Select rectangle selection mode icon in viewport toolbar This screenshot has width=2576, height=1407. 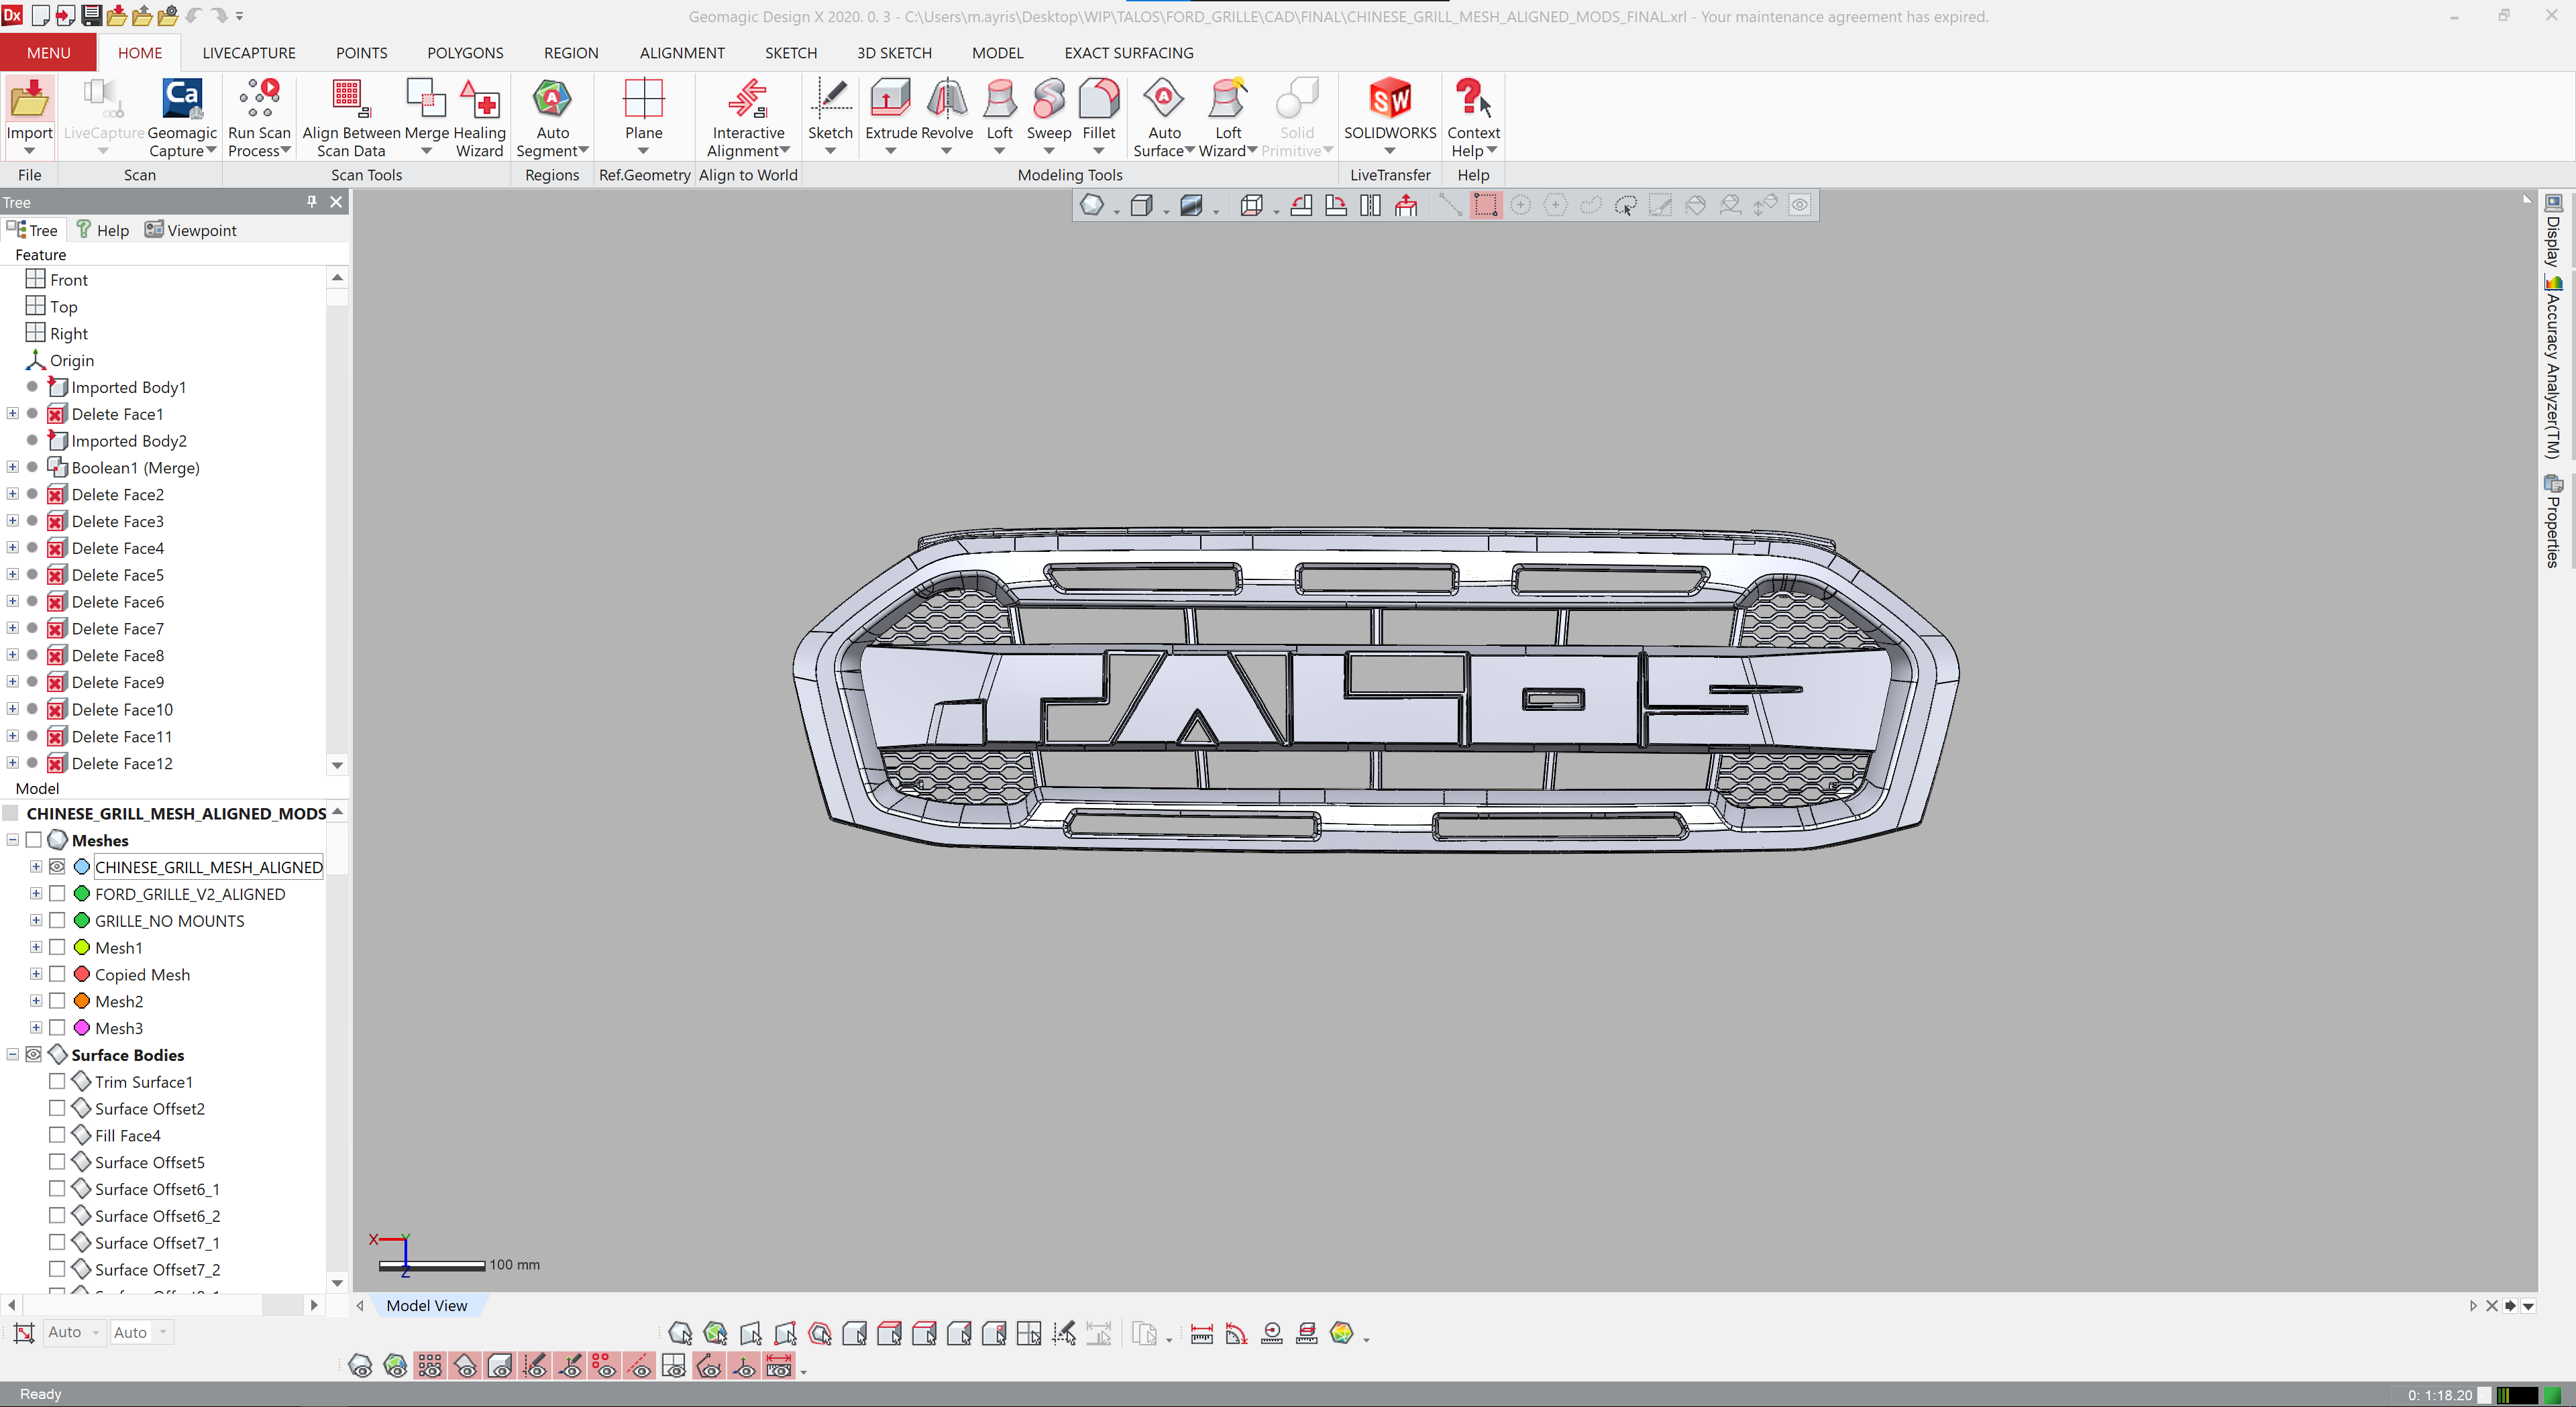(x=1485, y=205)
